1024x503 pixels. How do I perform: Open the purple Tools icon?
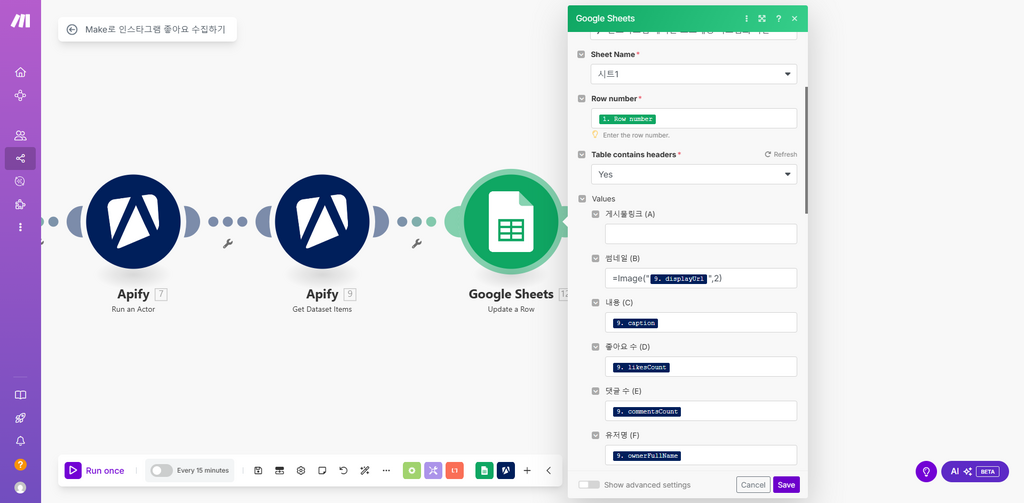(433, 470)
